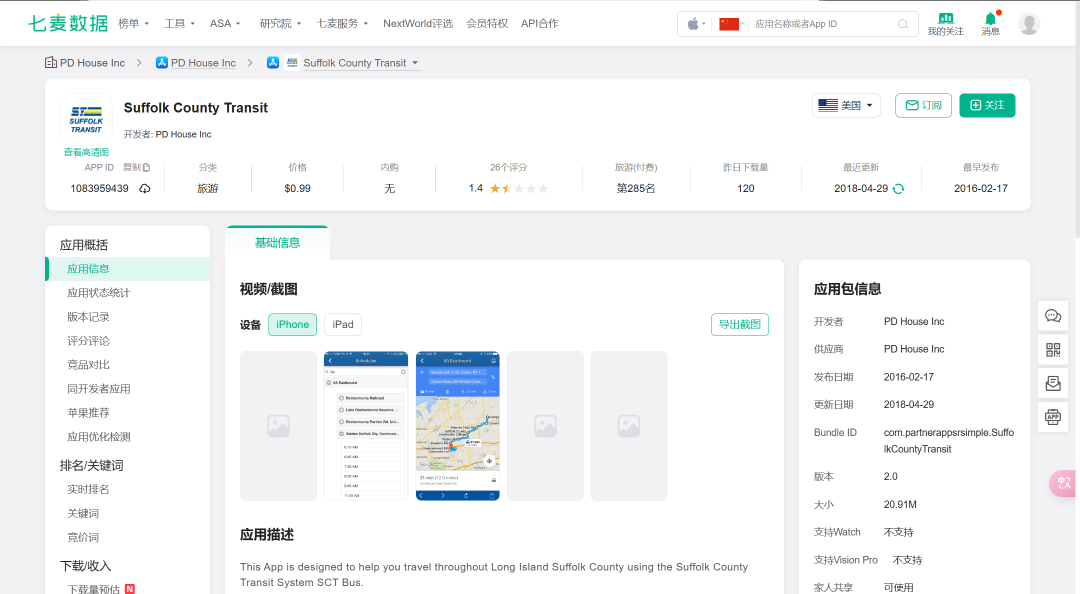Open the 工具 menu
This screenshot has height=594, width=1080.
pos(179,23)
